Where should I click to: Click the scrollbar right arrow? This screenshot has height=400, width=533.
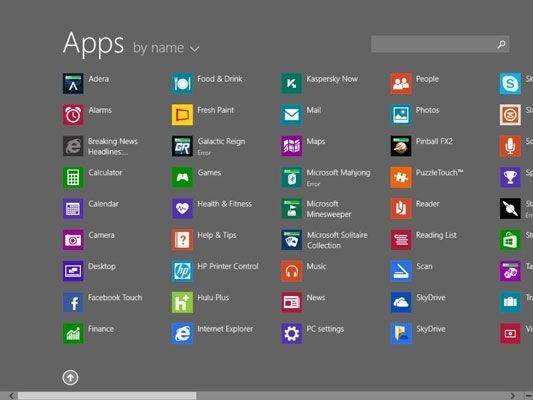(x=513, y=396)
